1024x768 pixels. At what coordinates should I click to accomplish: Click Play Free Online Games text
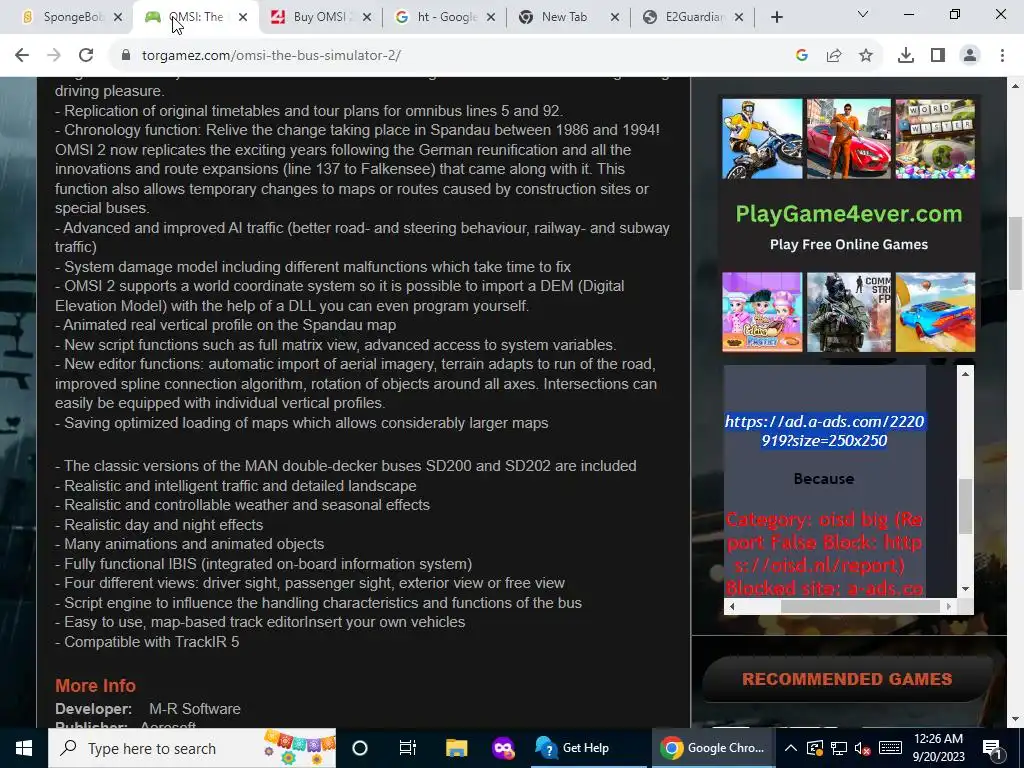pos(849,244)
